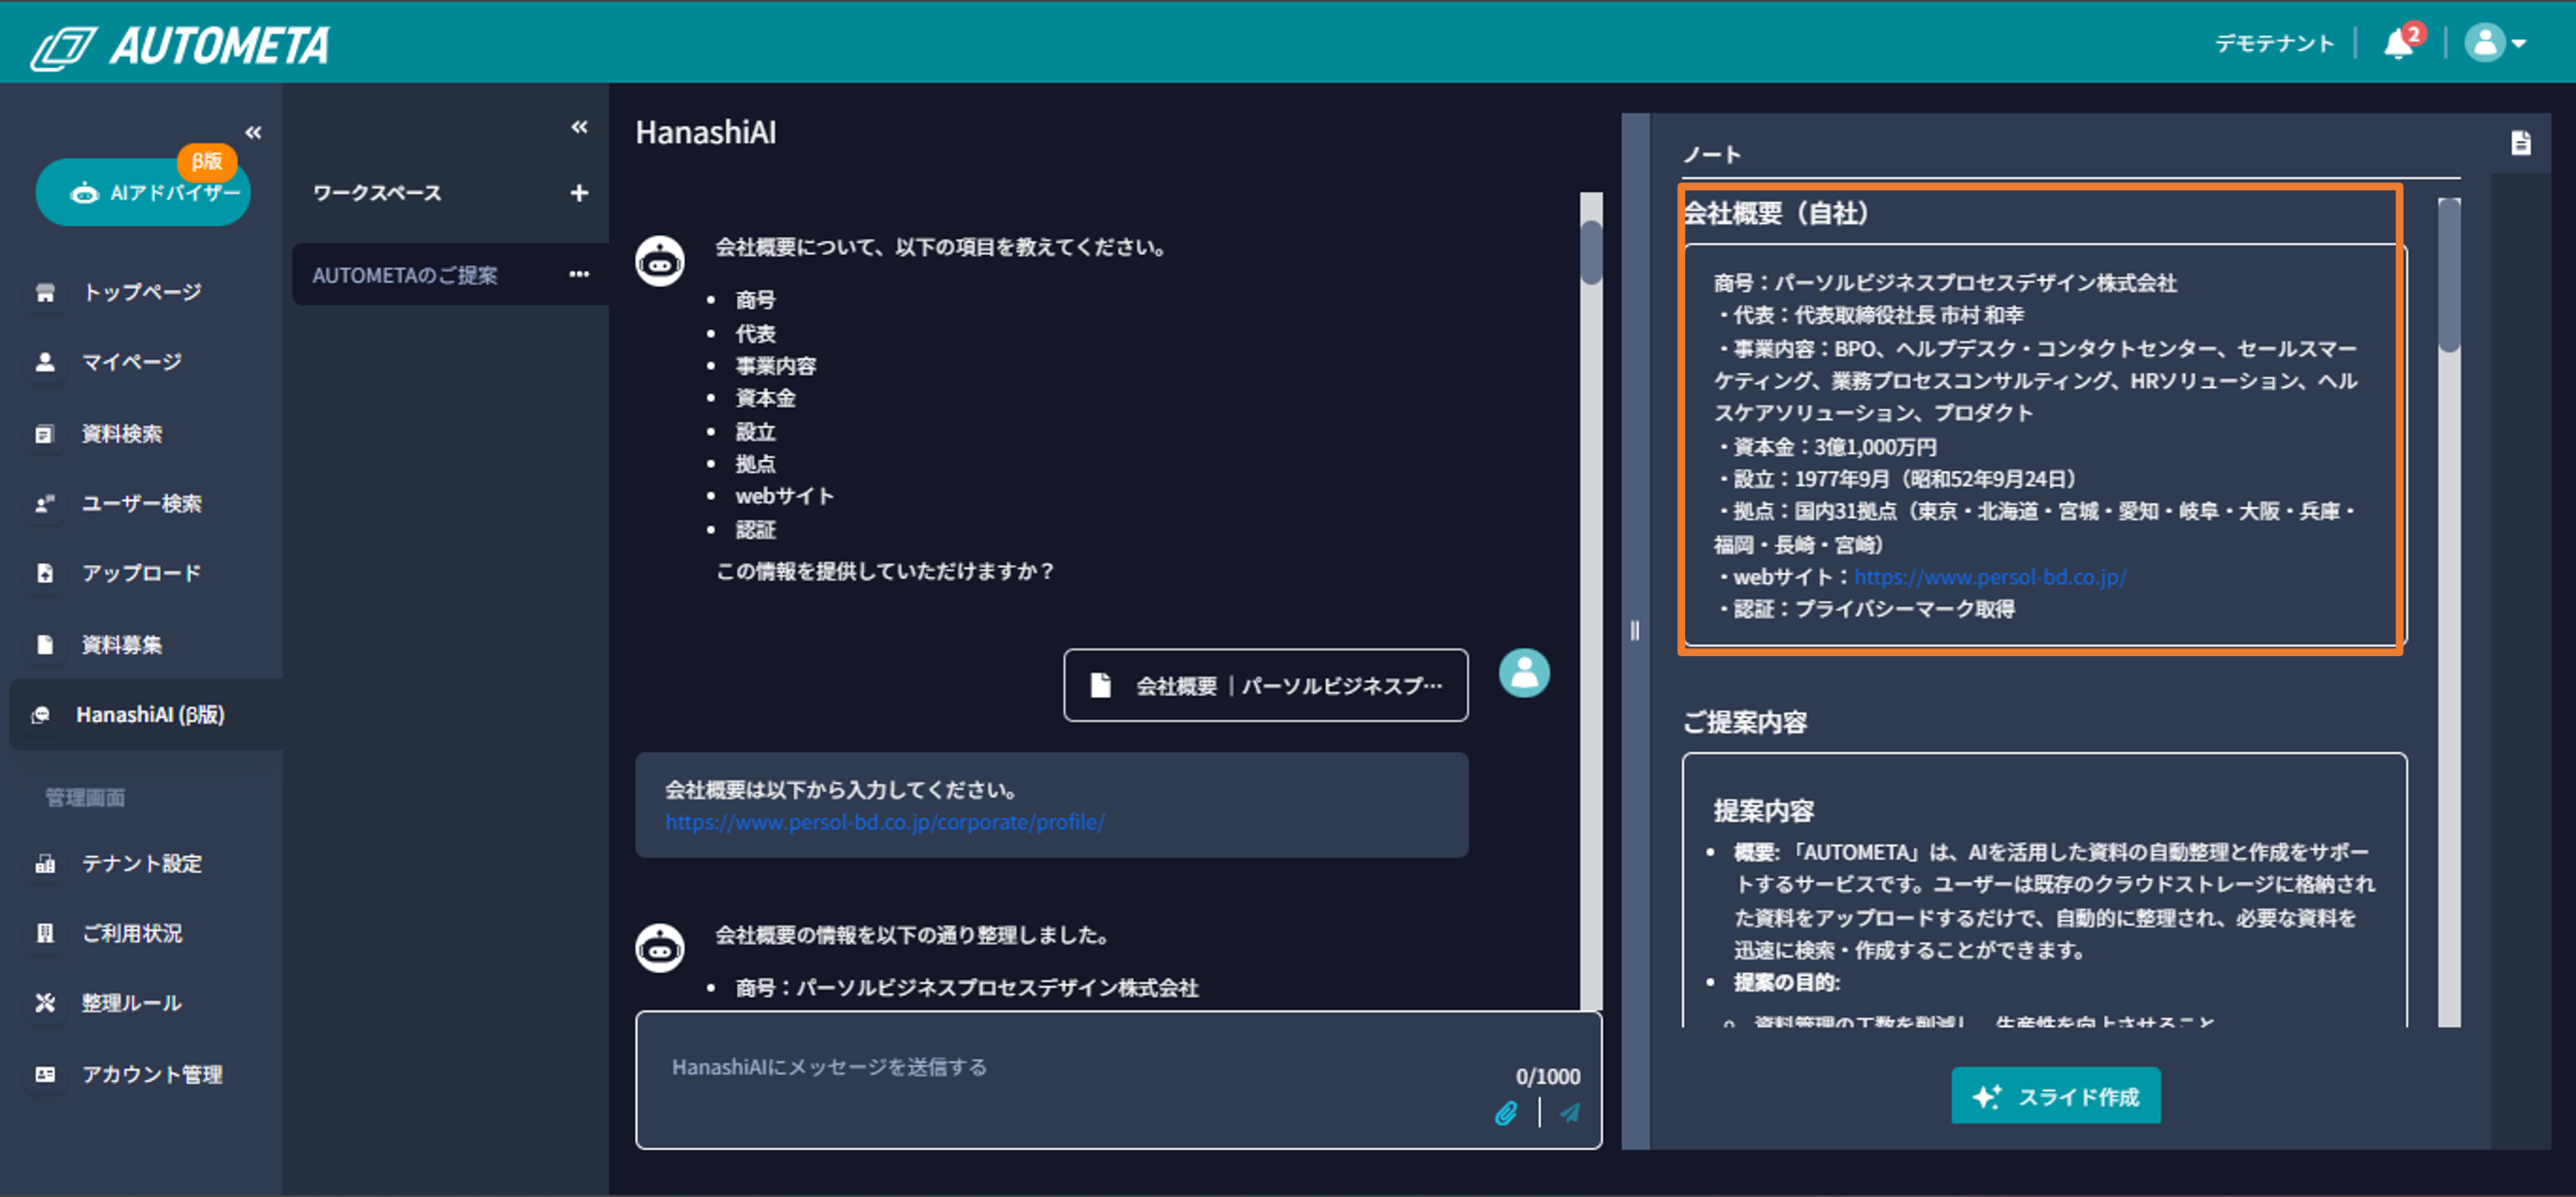Click the bot avatar next to 整理しました message
This screenshot has width=2576, height=1197.
click(x=660, y=947)
